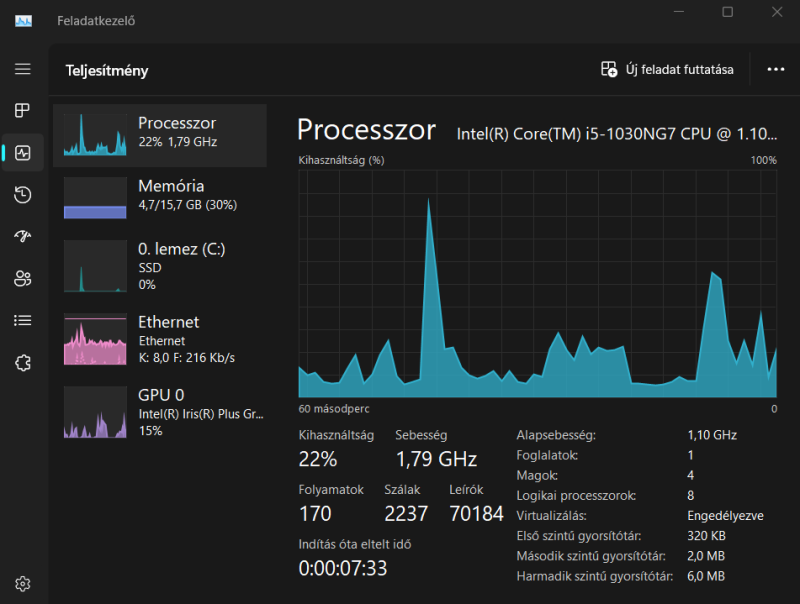Open Task Manager settings gear
The width and height of the screenshot is (800, 604).
point(22,584)
